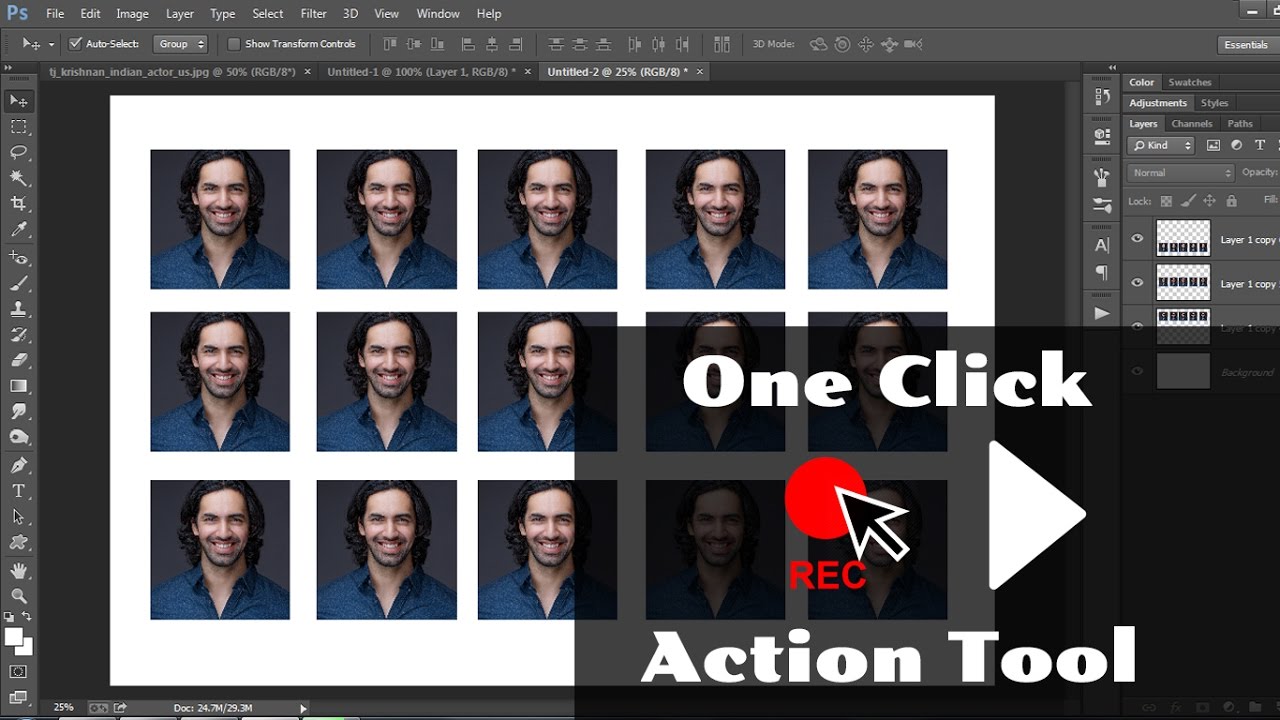Toggle lock image pixels brush icon
This screenshot has height=720, width=1280.
1187,201
